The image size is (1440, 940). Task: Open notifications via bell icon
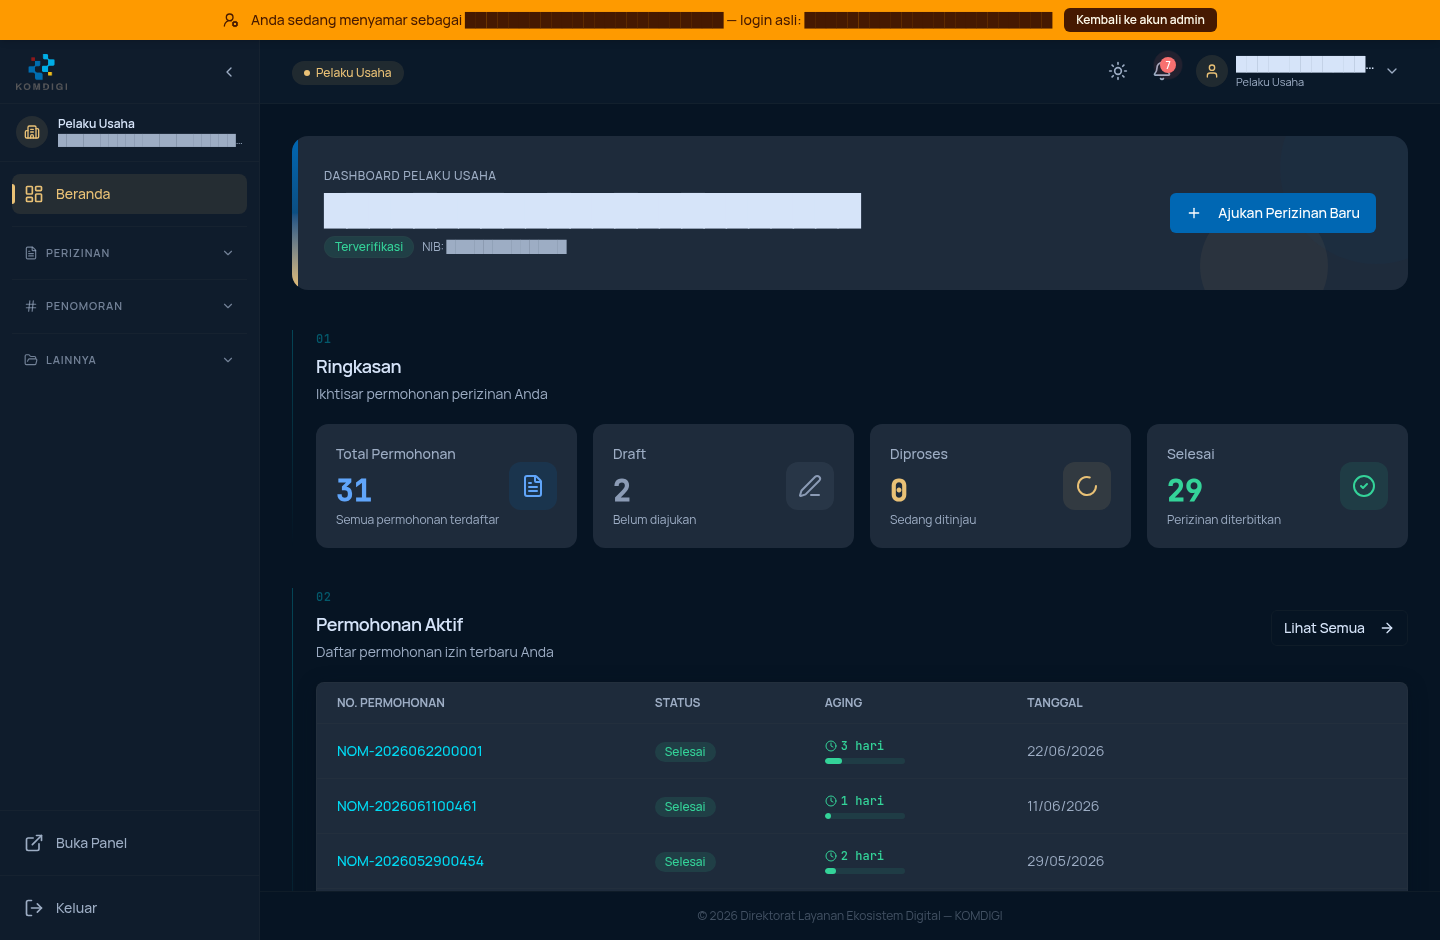[1162, 71]
